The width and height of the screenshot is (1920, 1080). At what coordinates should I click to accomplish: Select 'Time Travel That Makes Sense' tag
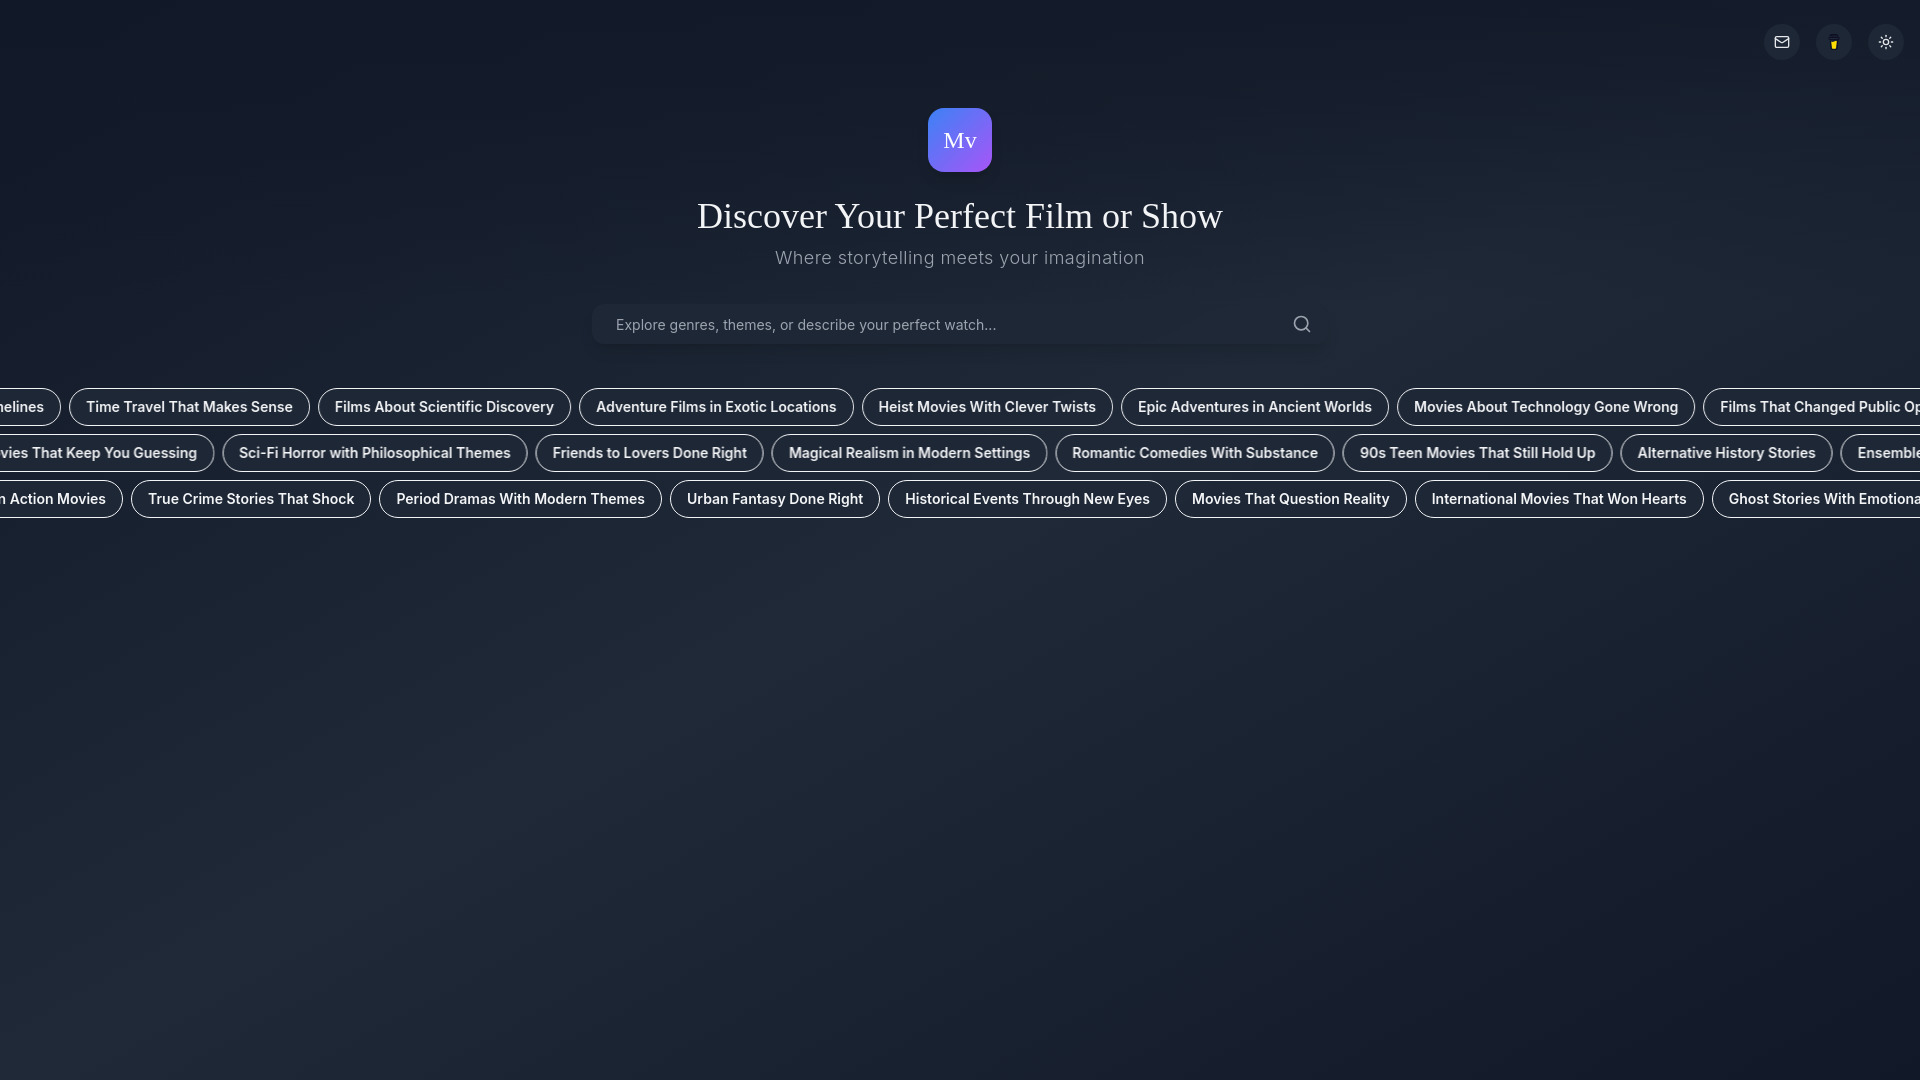[x=189, y=406]
